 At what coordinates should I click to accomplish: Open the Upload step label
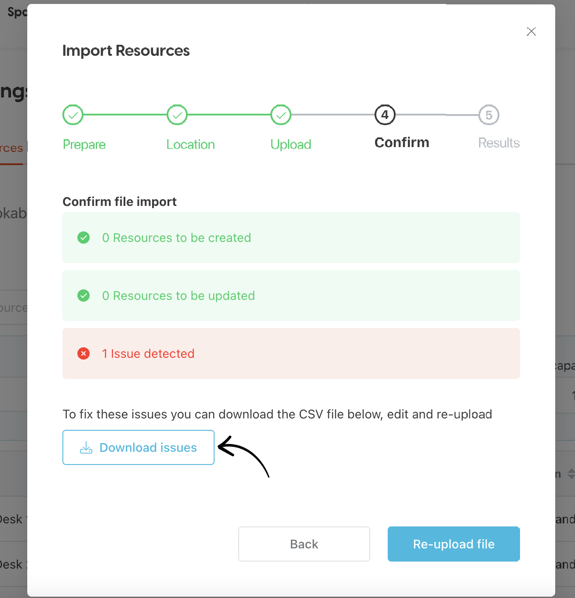(291, 145)
